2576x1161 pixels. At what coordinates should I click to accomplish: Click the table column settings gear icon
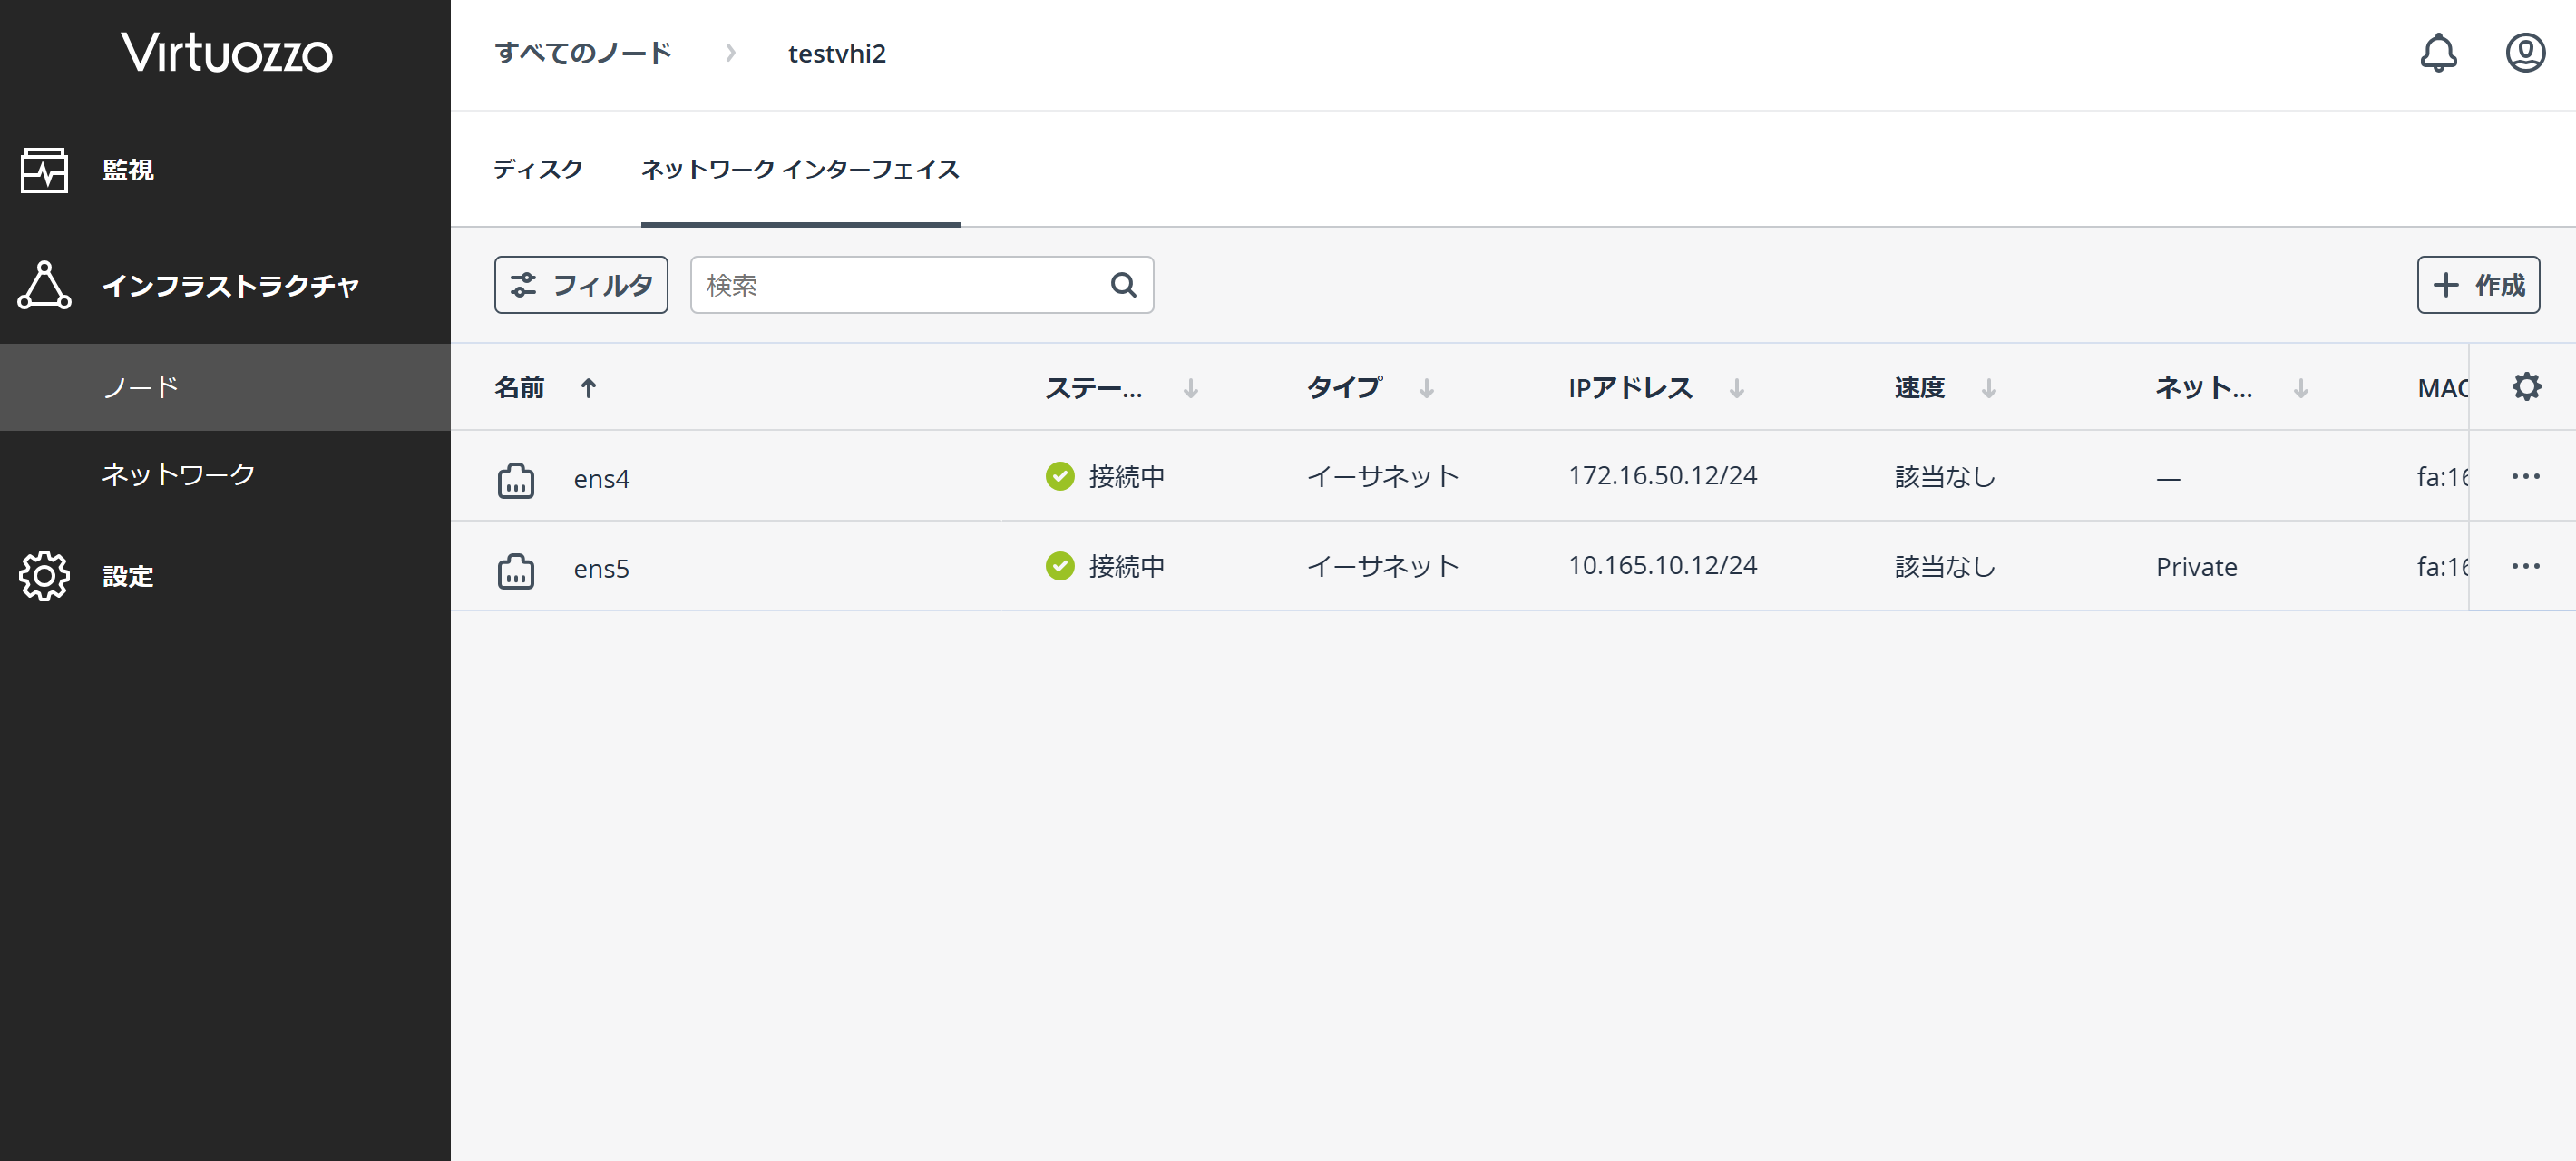(2526, 387)
